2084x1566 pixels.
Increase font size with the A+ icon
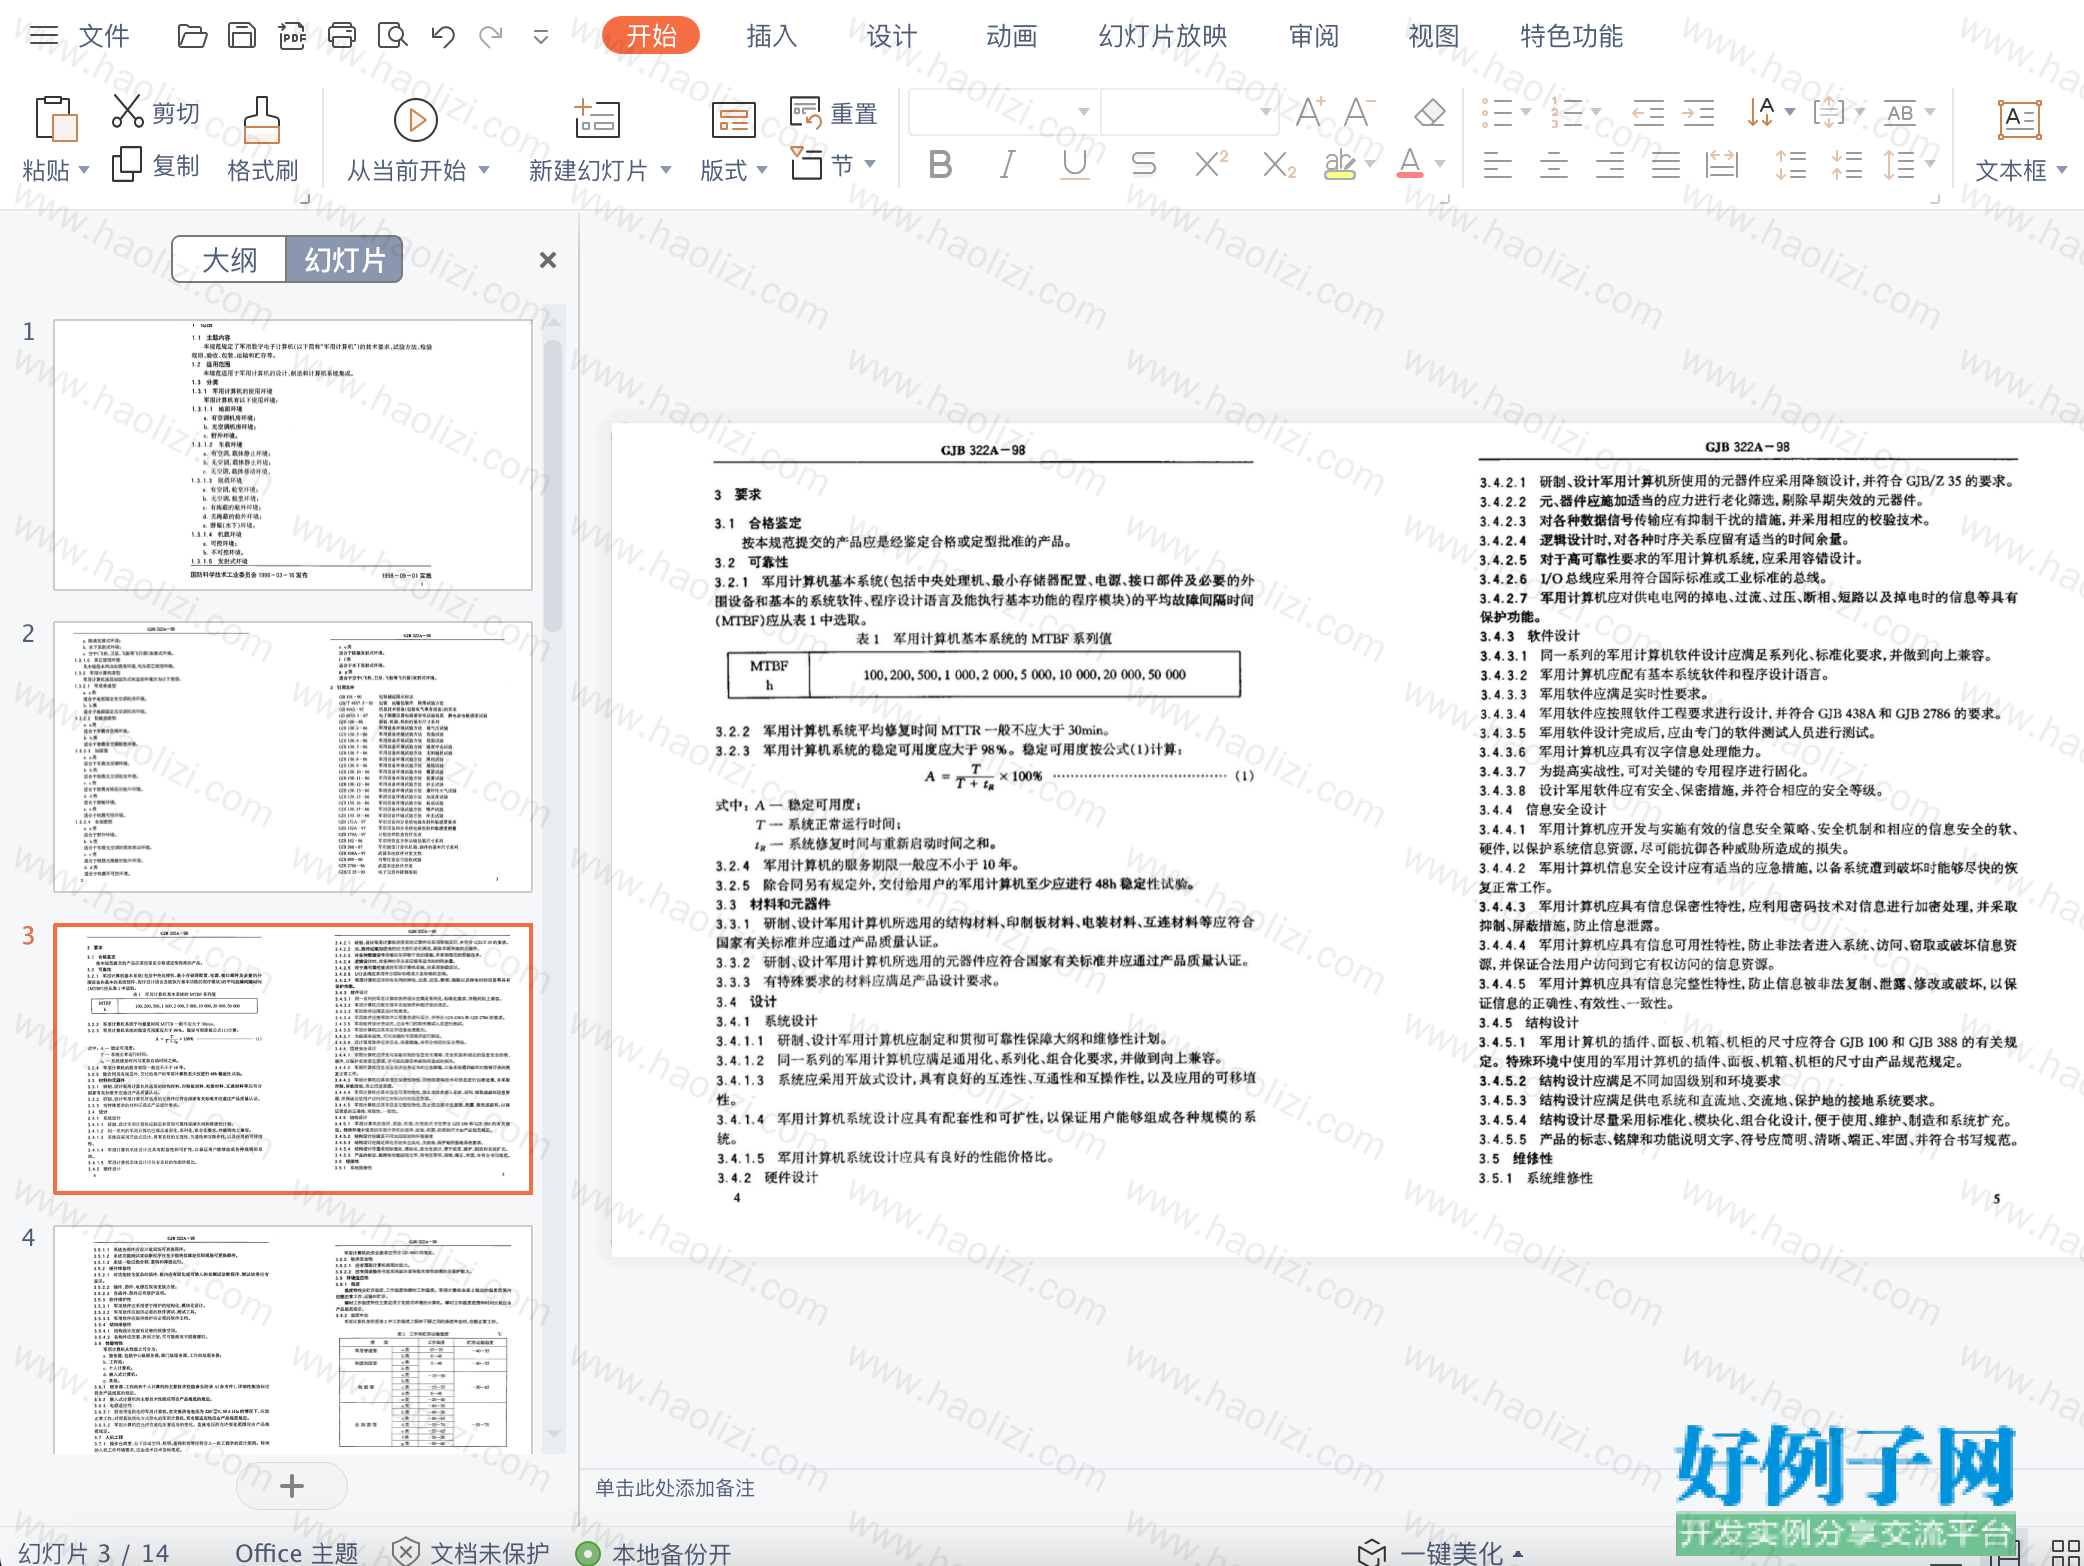pyautogui.click(x=1309, y=112)
